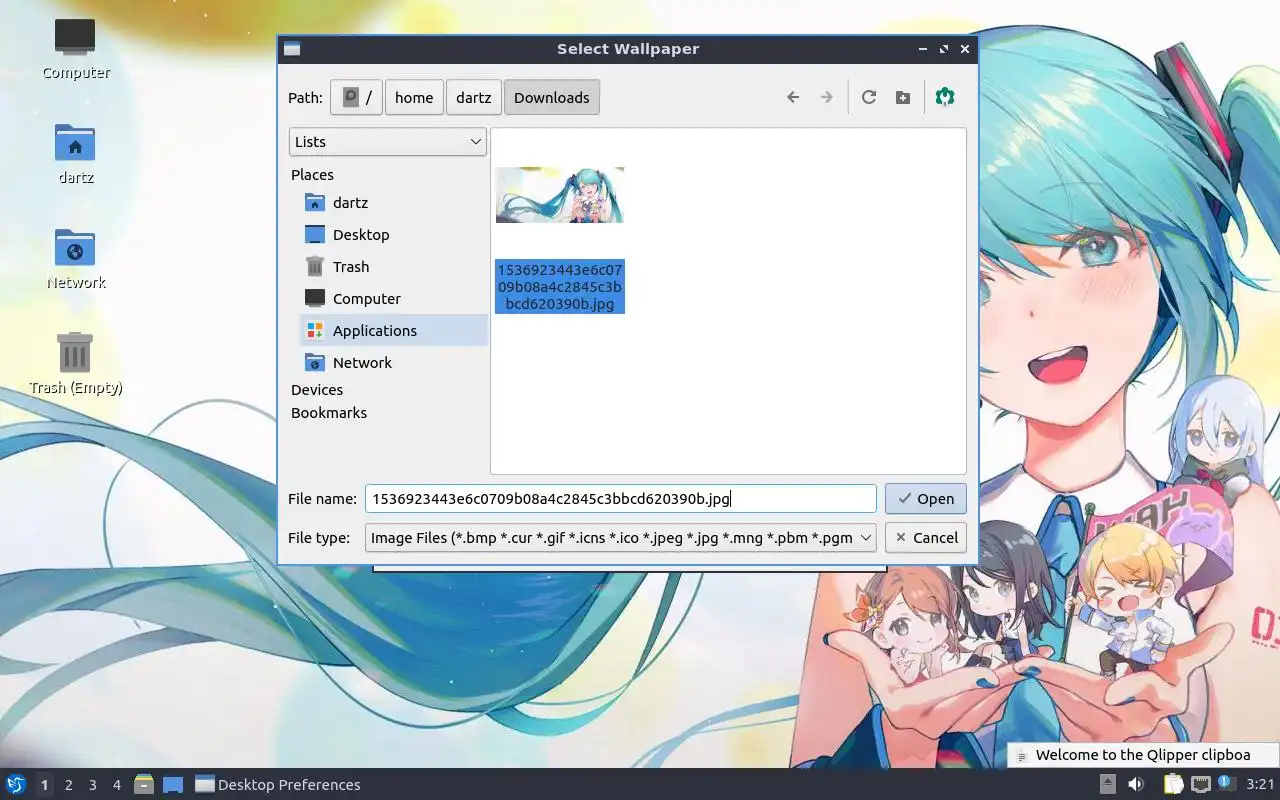Switch to desktop workspace 1

click(44, 785)
